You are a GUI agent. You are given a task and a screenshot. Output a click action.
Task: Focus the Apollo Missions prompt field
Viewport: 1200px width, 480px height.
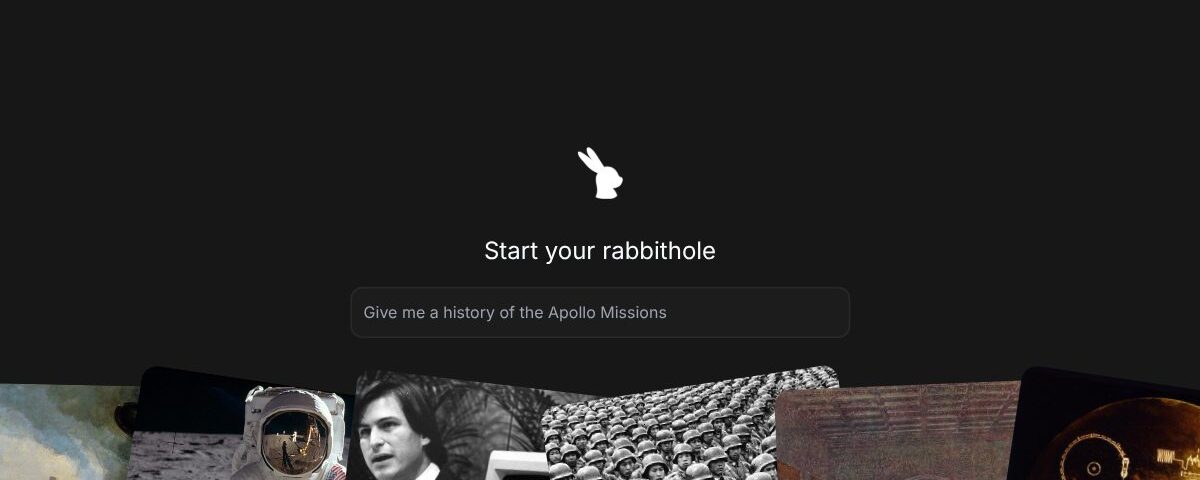coord(600,312)
